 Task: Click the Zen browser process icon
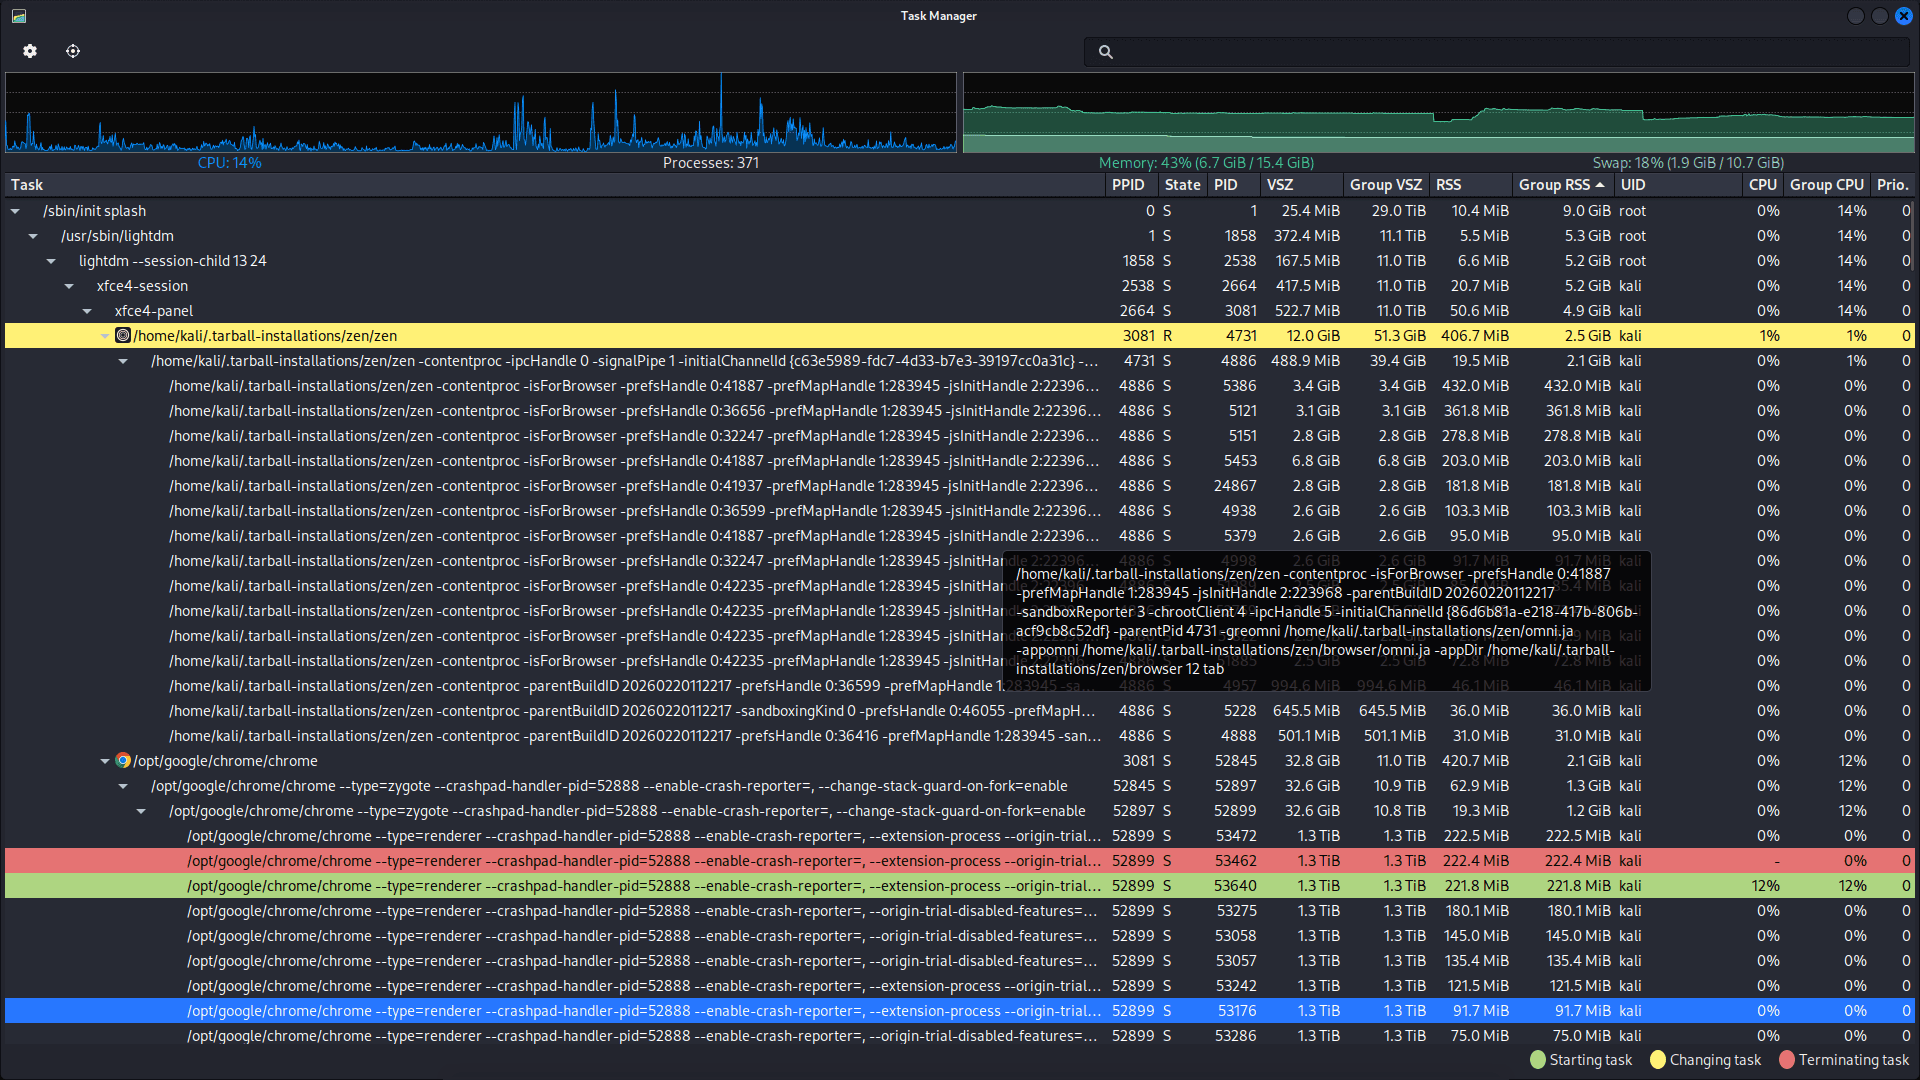pos(123,336)
